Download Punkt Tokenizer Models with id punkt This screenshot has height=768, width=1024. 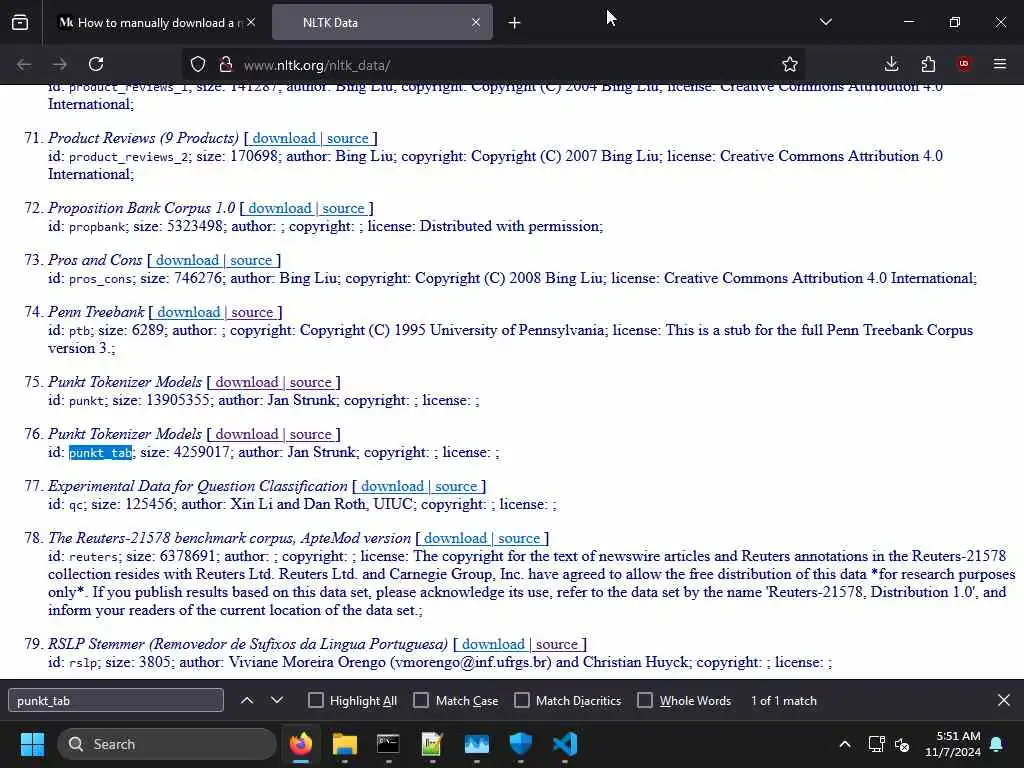point(247,383)
